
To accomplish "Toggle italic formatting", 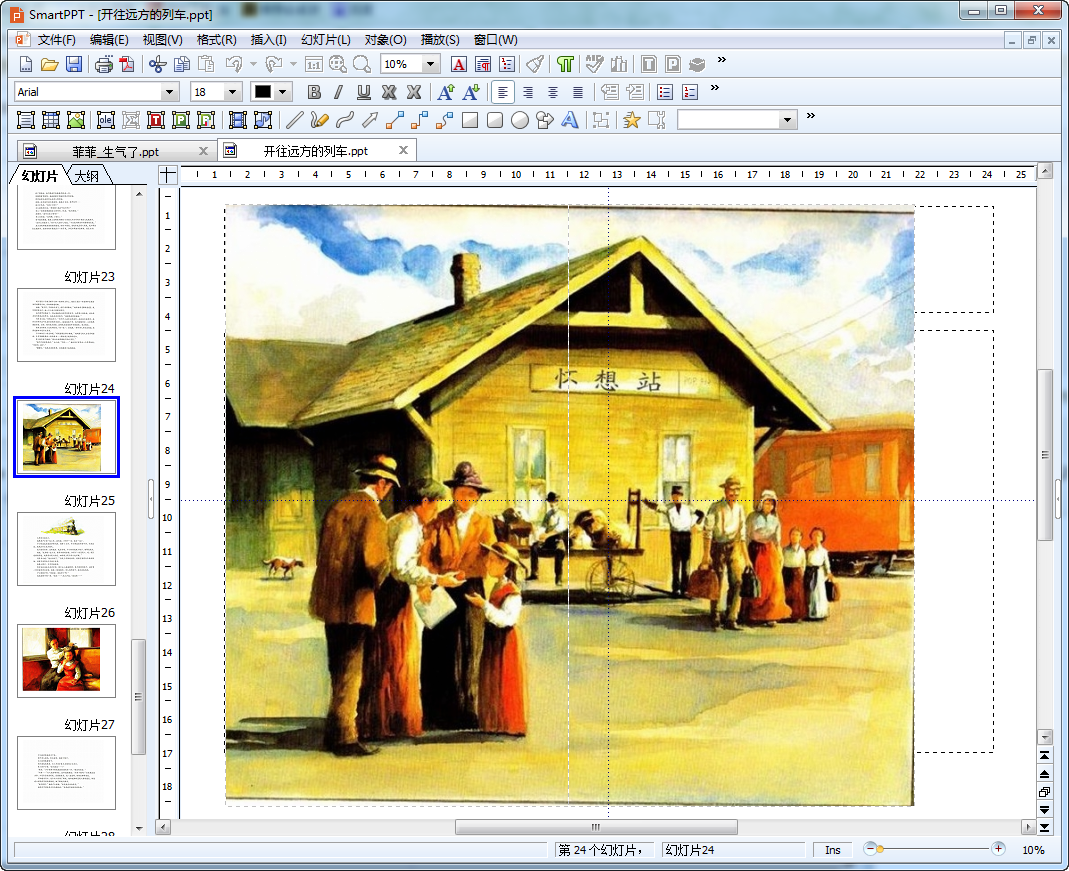I will tap(339, 92).
